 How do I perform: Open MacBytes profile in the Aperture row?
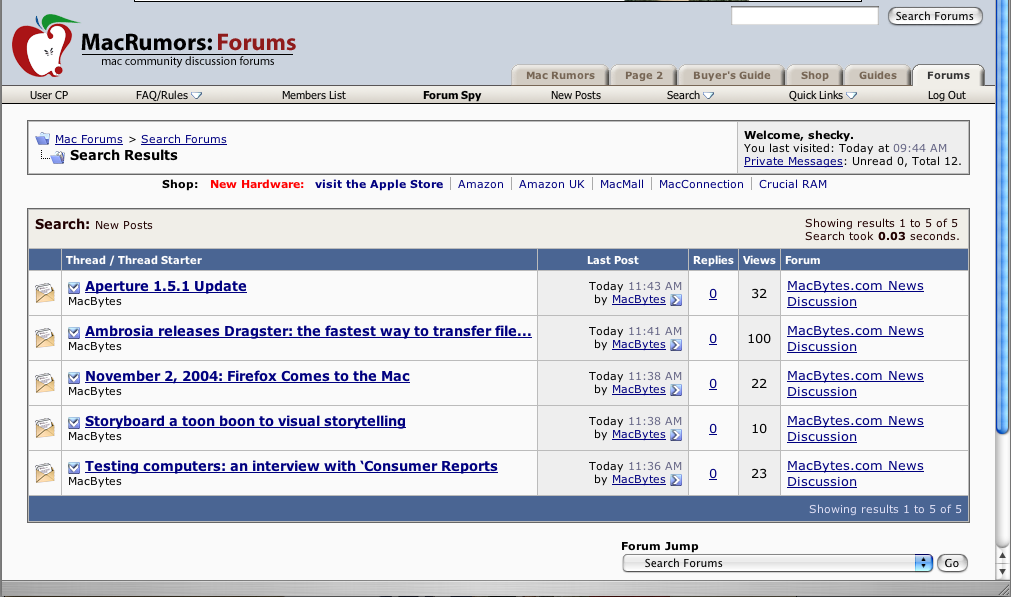coord(638,300)
